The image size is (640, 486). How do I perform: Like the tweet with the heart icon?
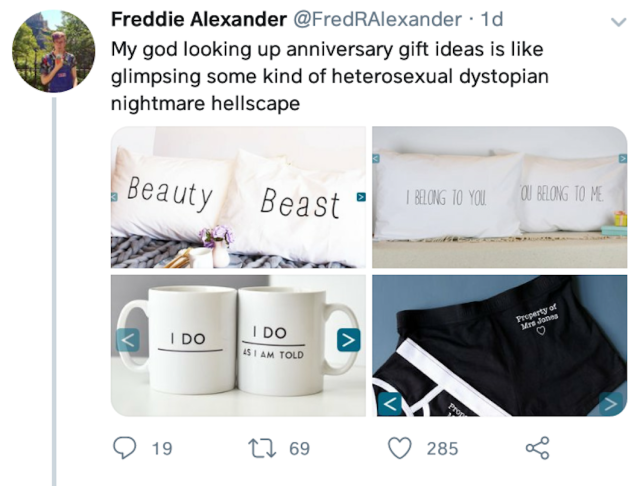[399, 448]
